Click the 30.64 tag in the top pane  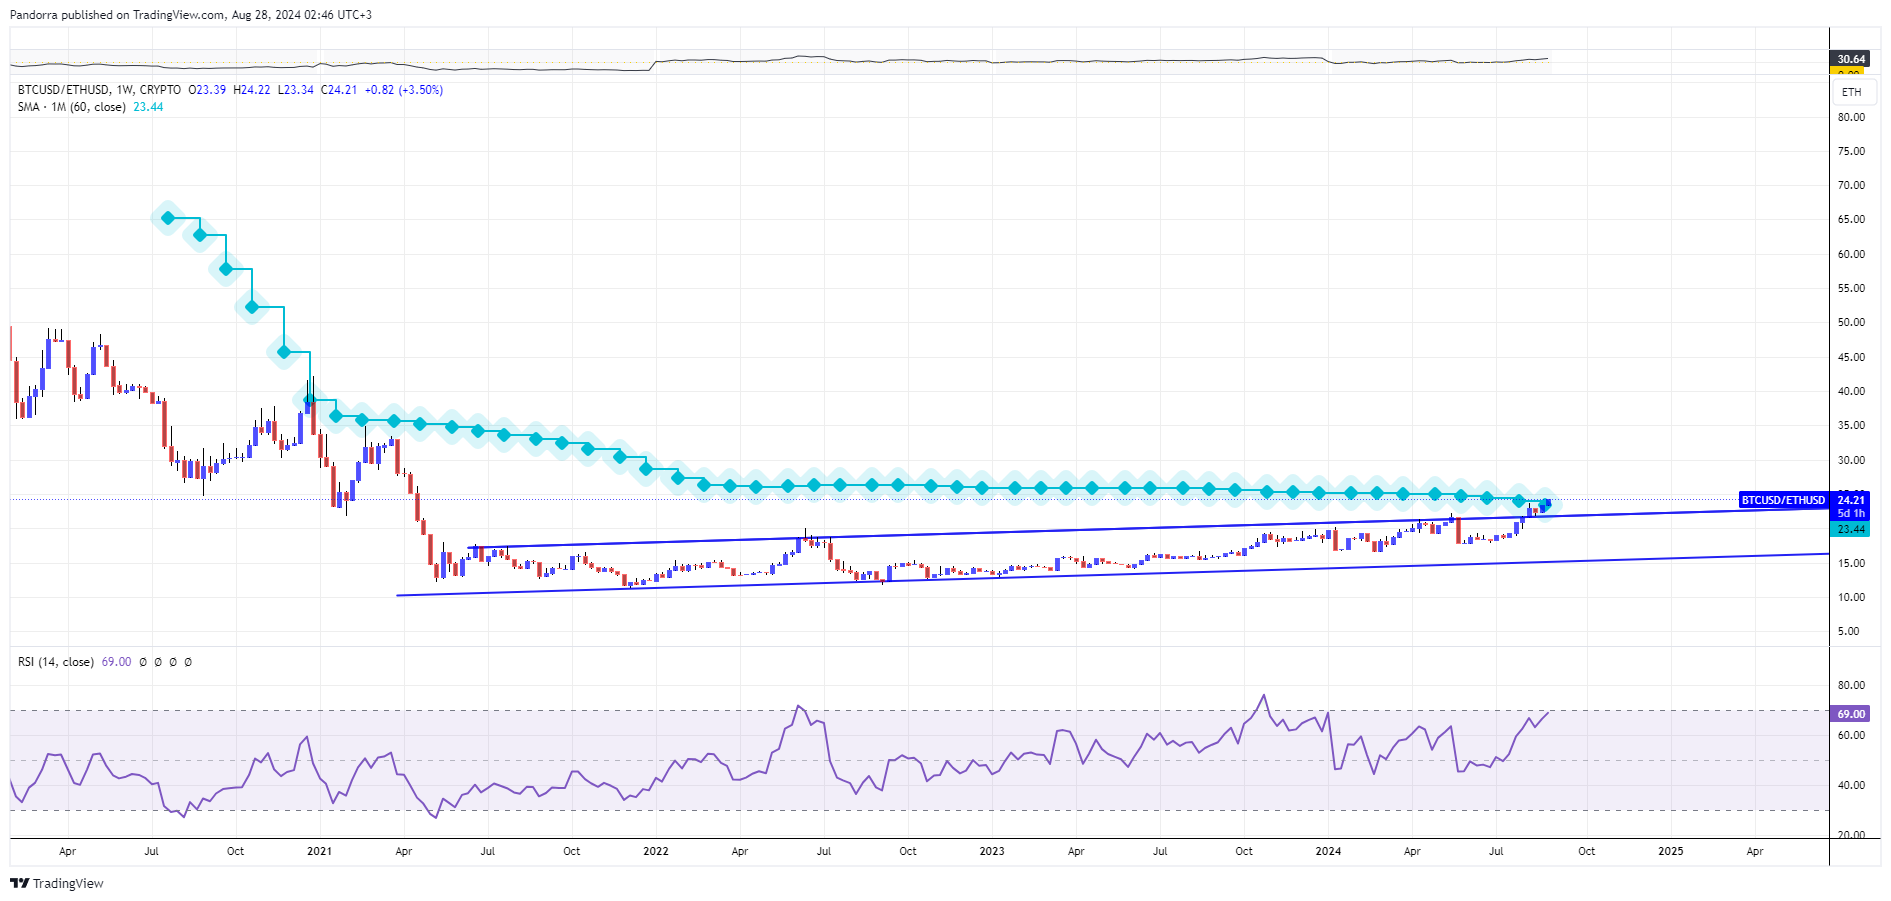pos(1850,59)
